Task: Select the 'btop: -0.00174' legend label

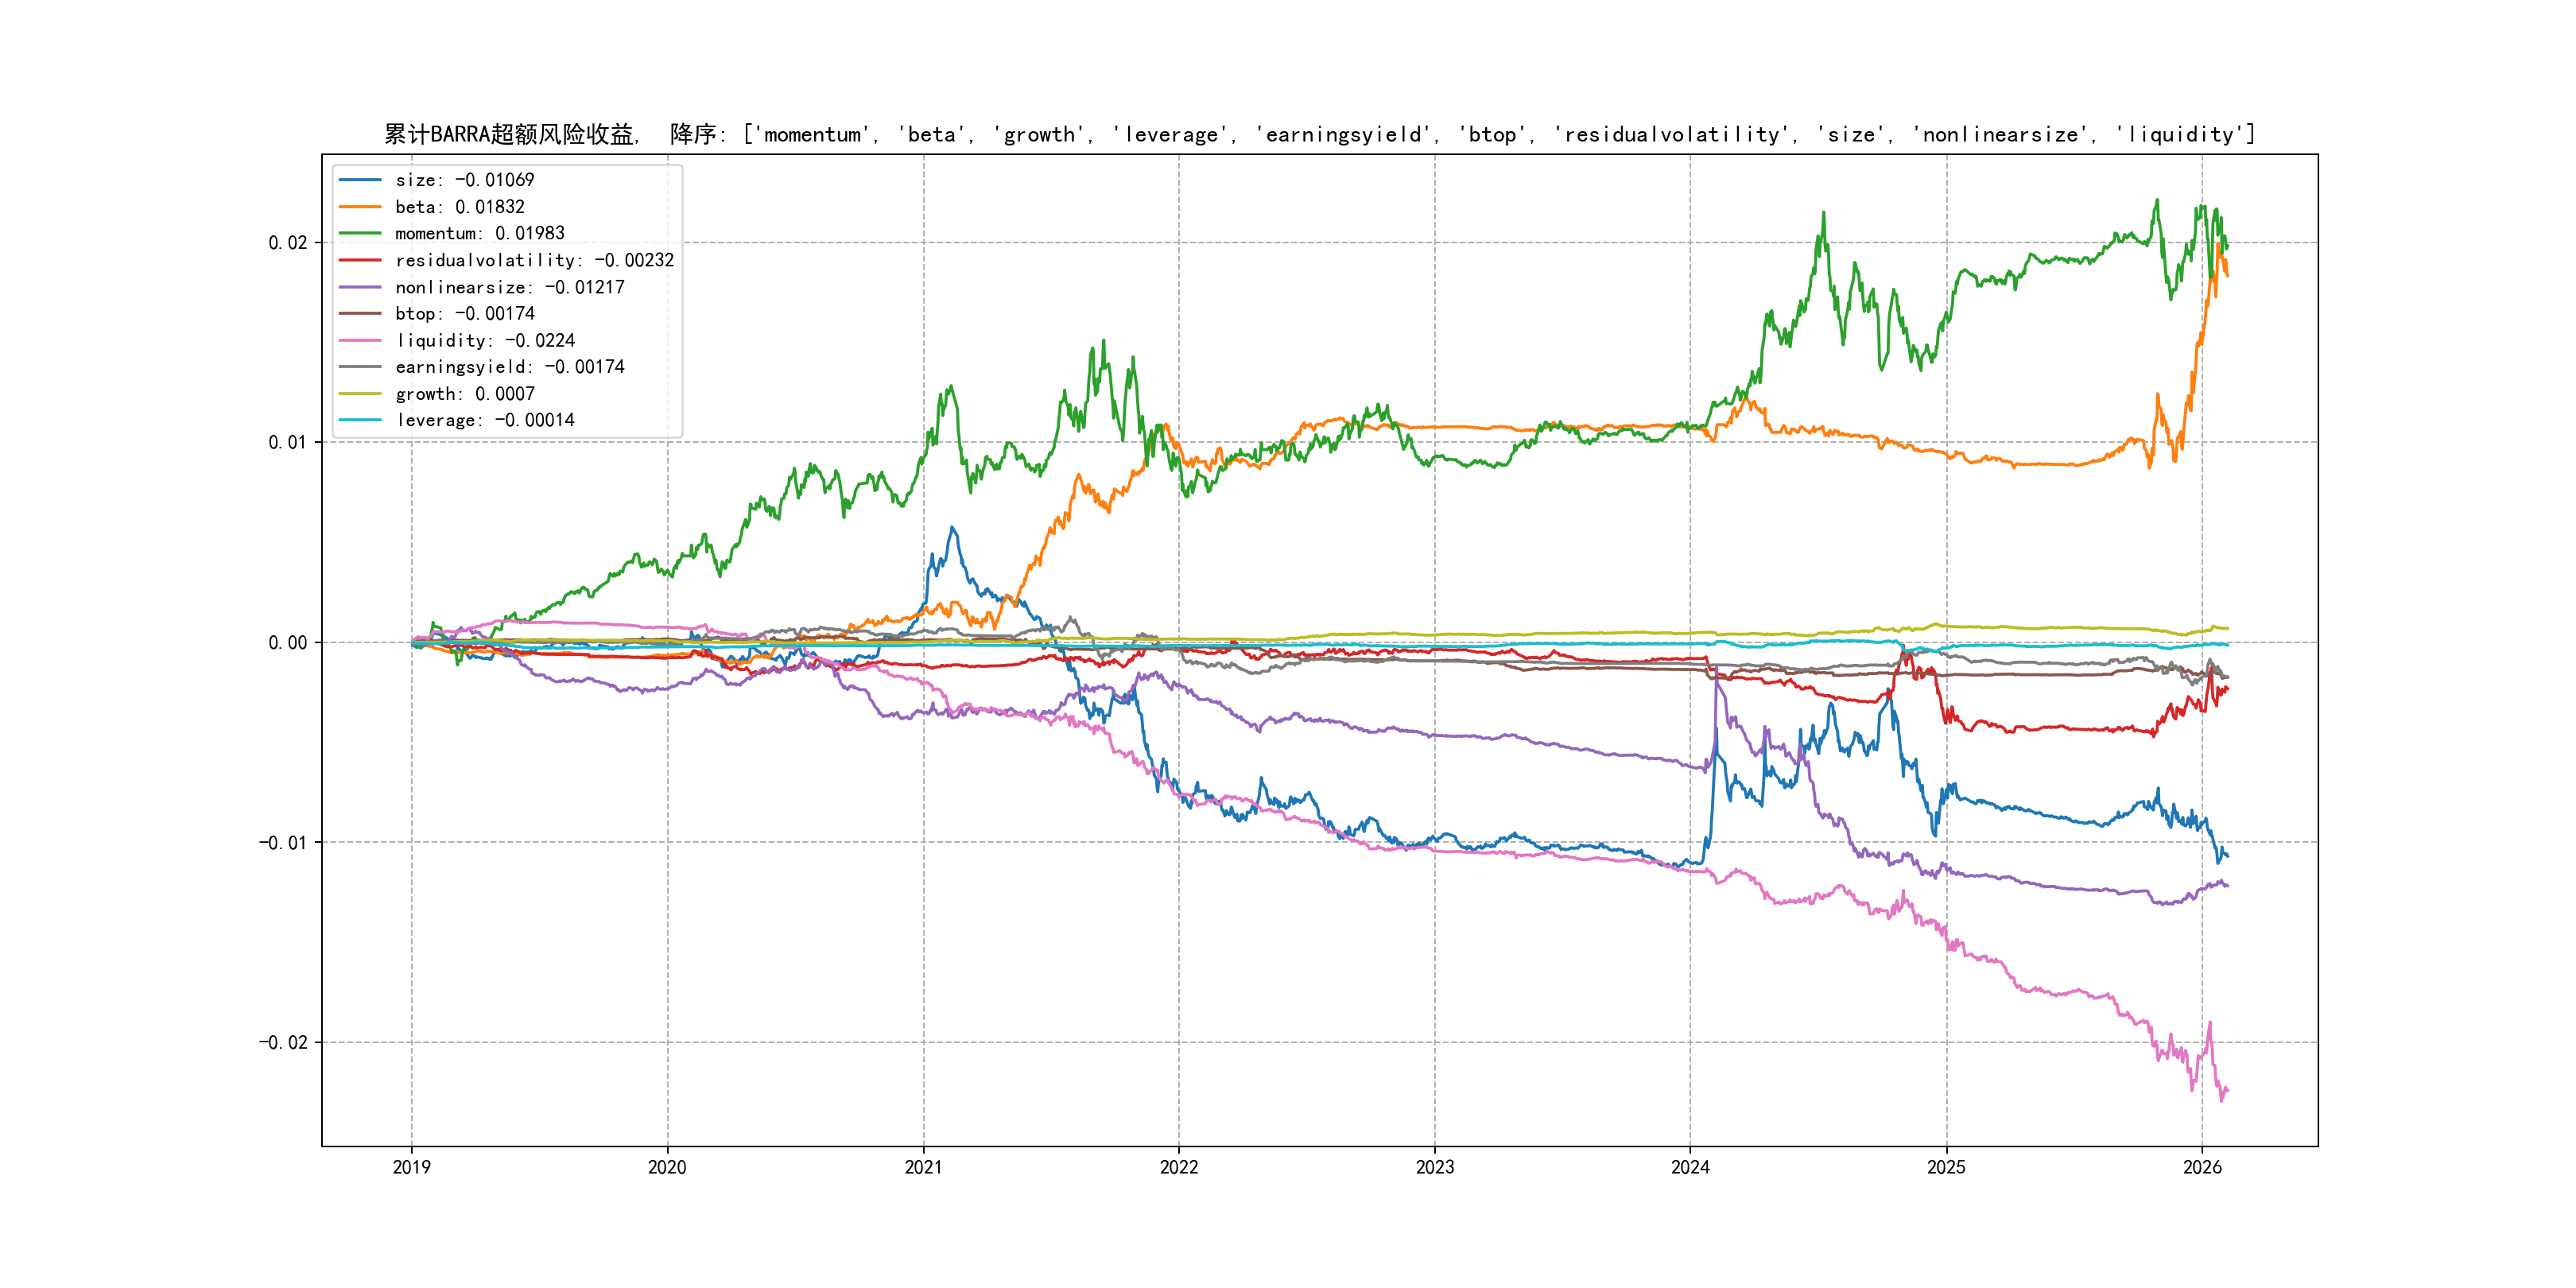Action: point(464,313)
